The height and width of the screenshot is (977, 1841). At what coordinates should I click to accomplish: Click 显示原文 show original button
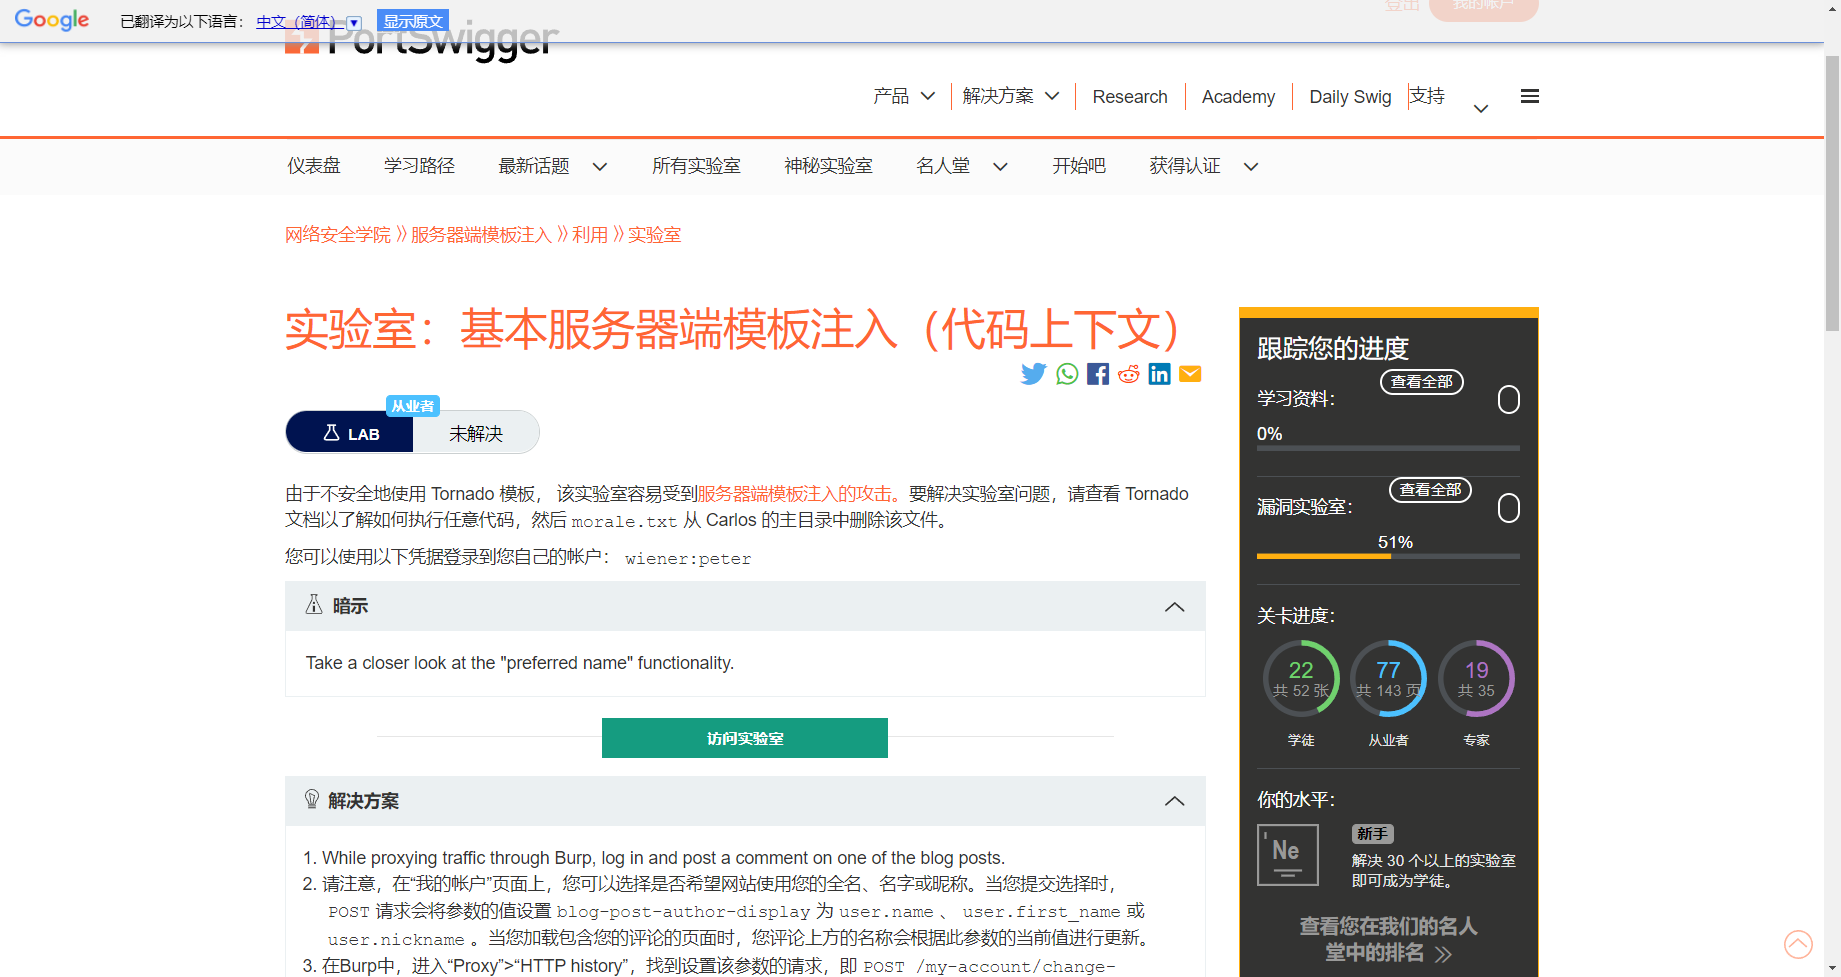[413, 21]
